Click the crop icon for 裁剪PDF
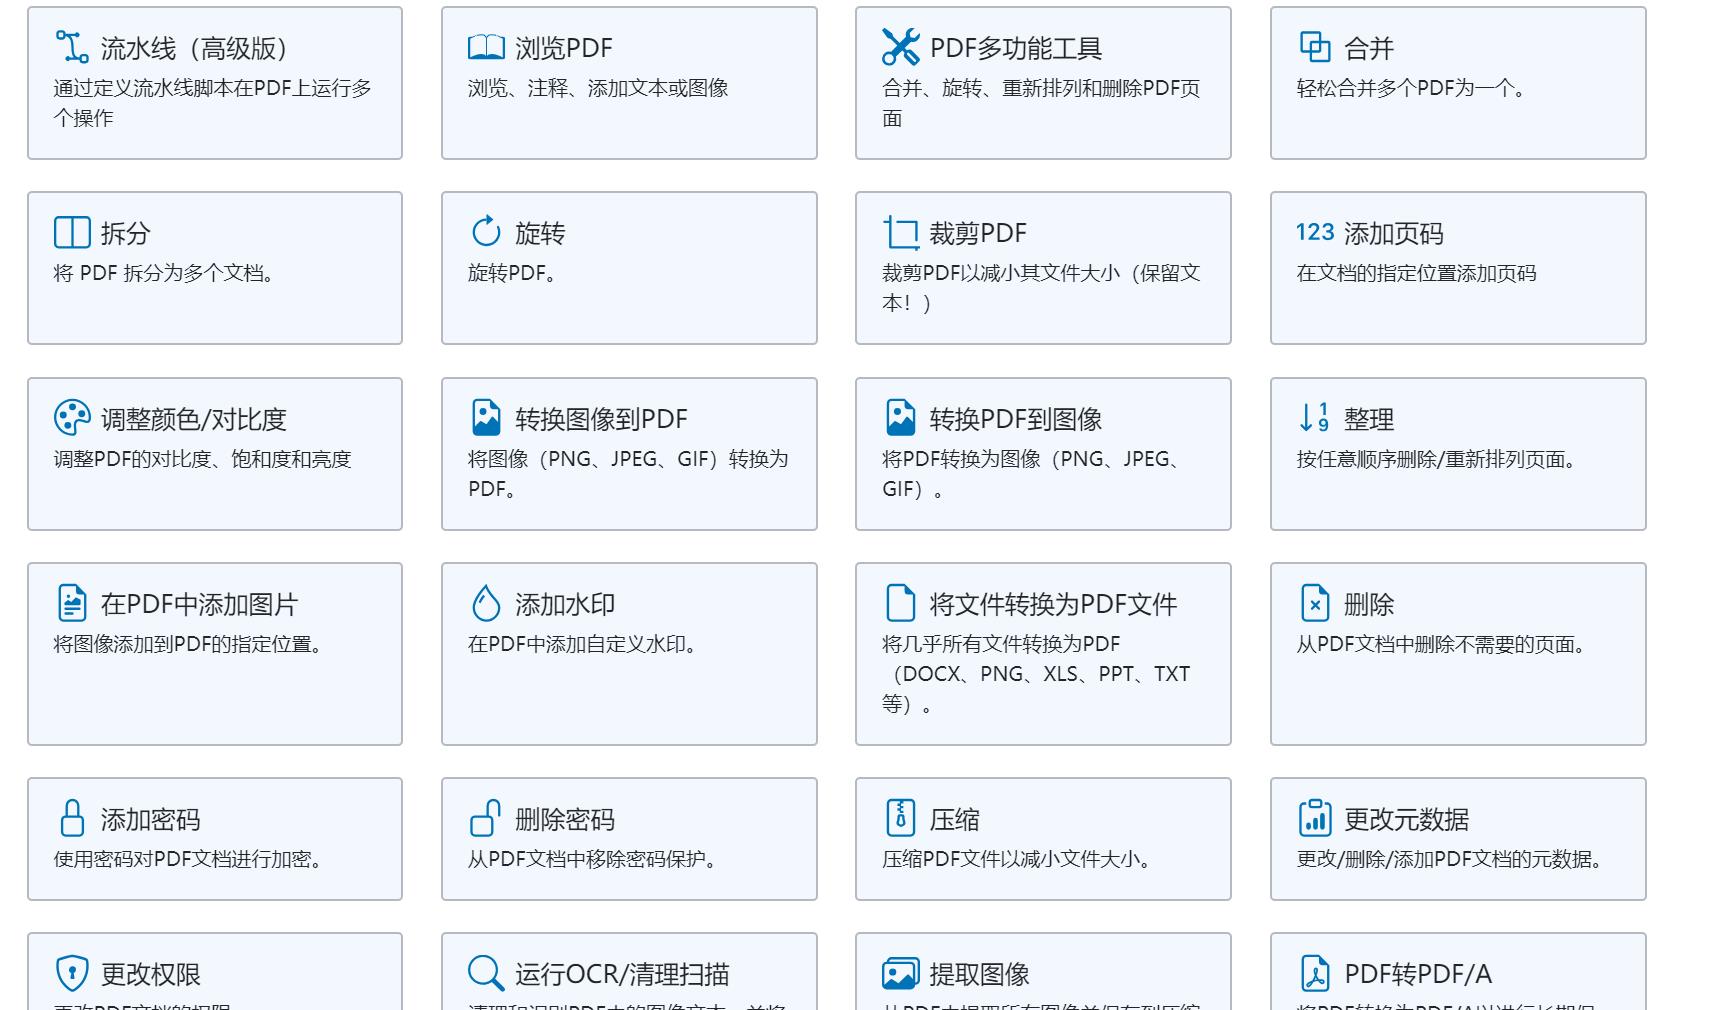Screen dimensions: 1728x1010 click(900, 232)
